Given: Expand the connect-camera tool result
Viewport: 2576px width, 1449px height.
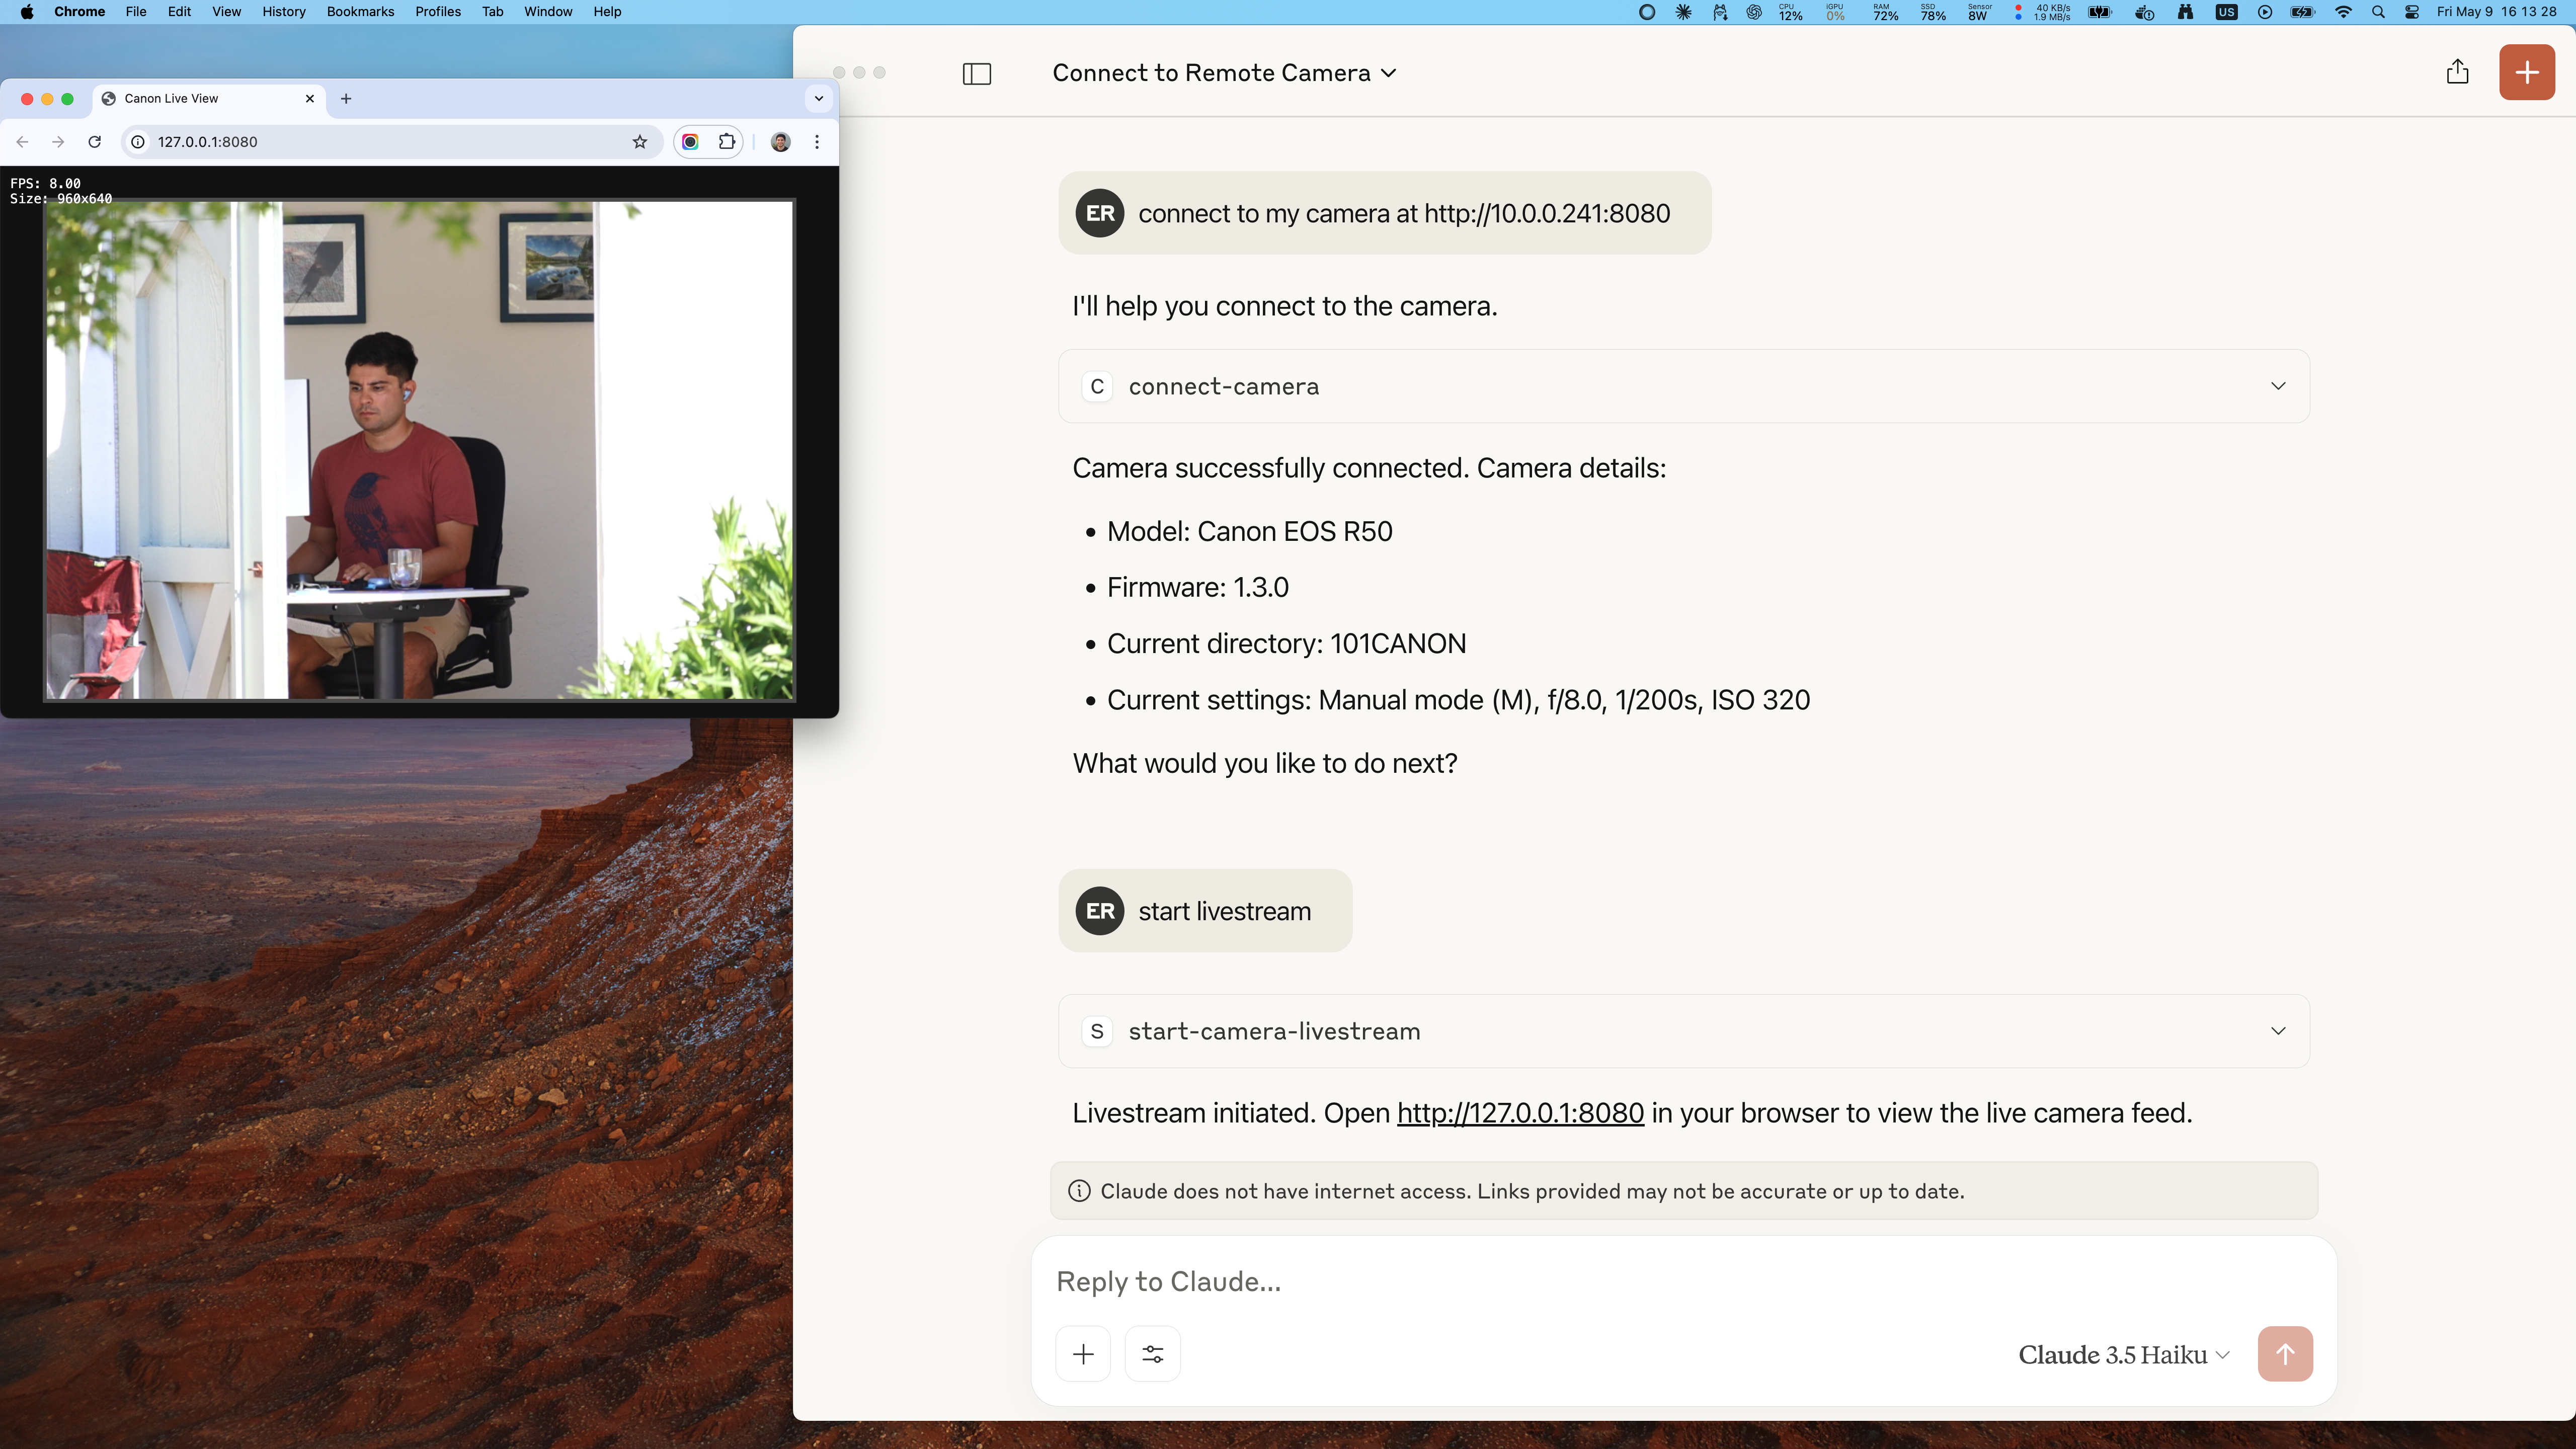Looking at the screenshot, I should [2277, 386].
